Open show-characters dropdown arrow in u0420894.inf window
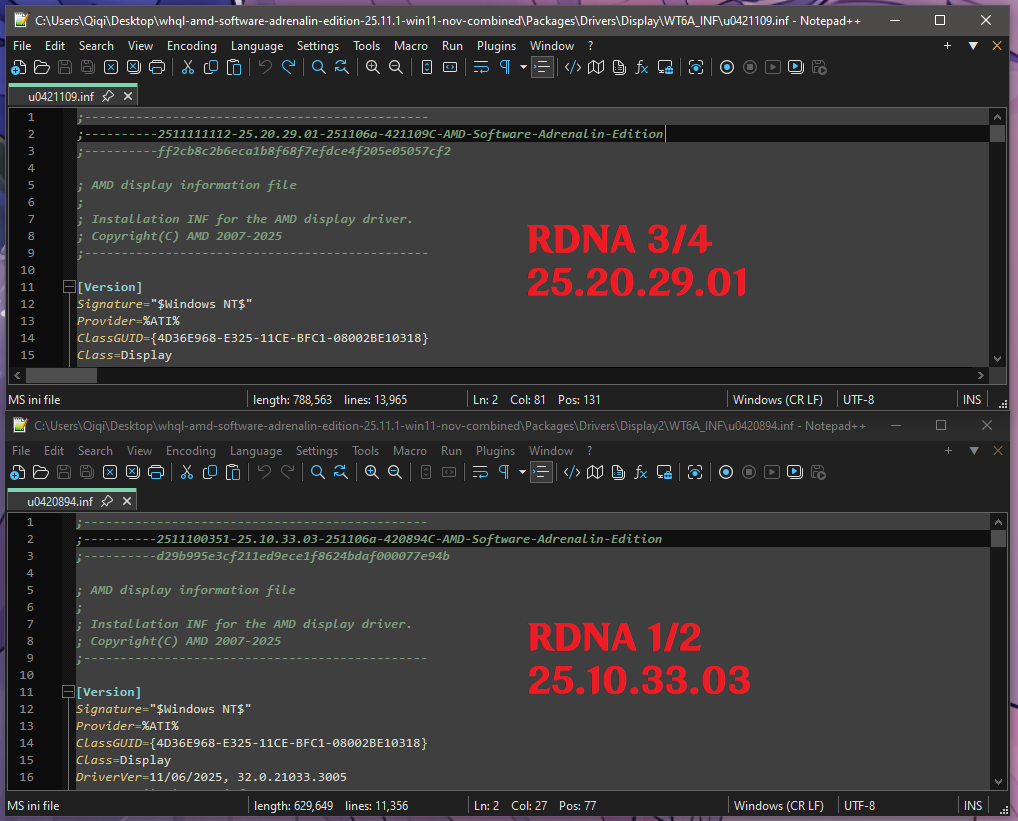 point(522,472)
